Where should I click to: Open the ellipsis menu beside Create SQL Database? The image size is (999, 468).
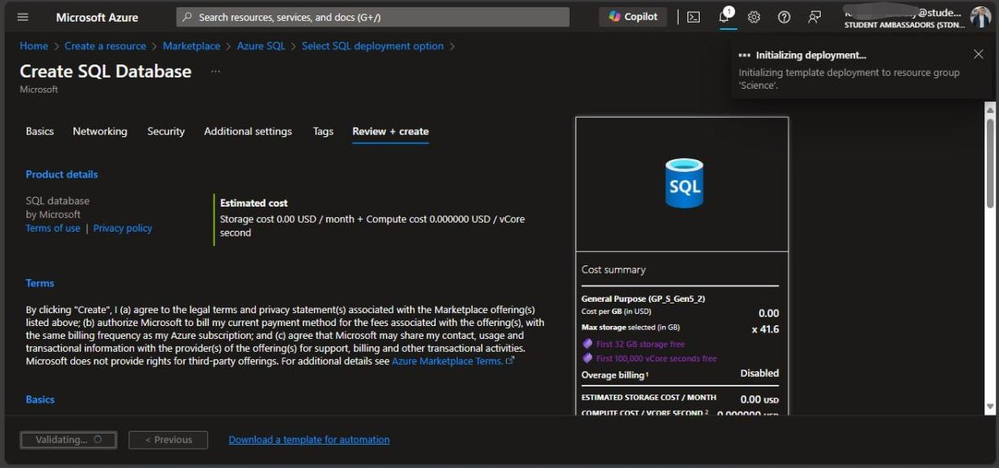(x=215, y=71)
